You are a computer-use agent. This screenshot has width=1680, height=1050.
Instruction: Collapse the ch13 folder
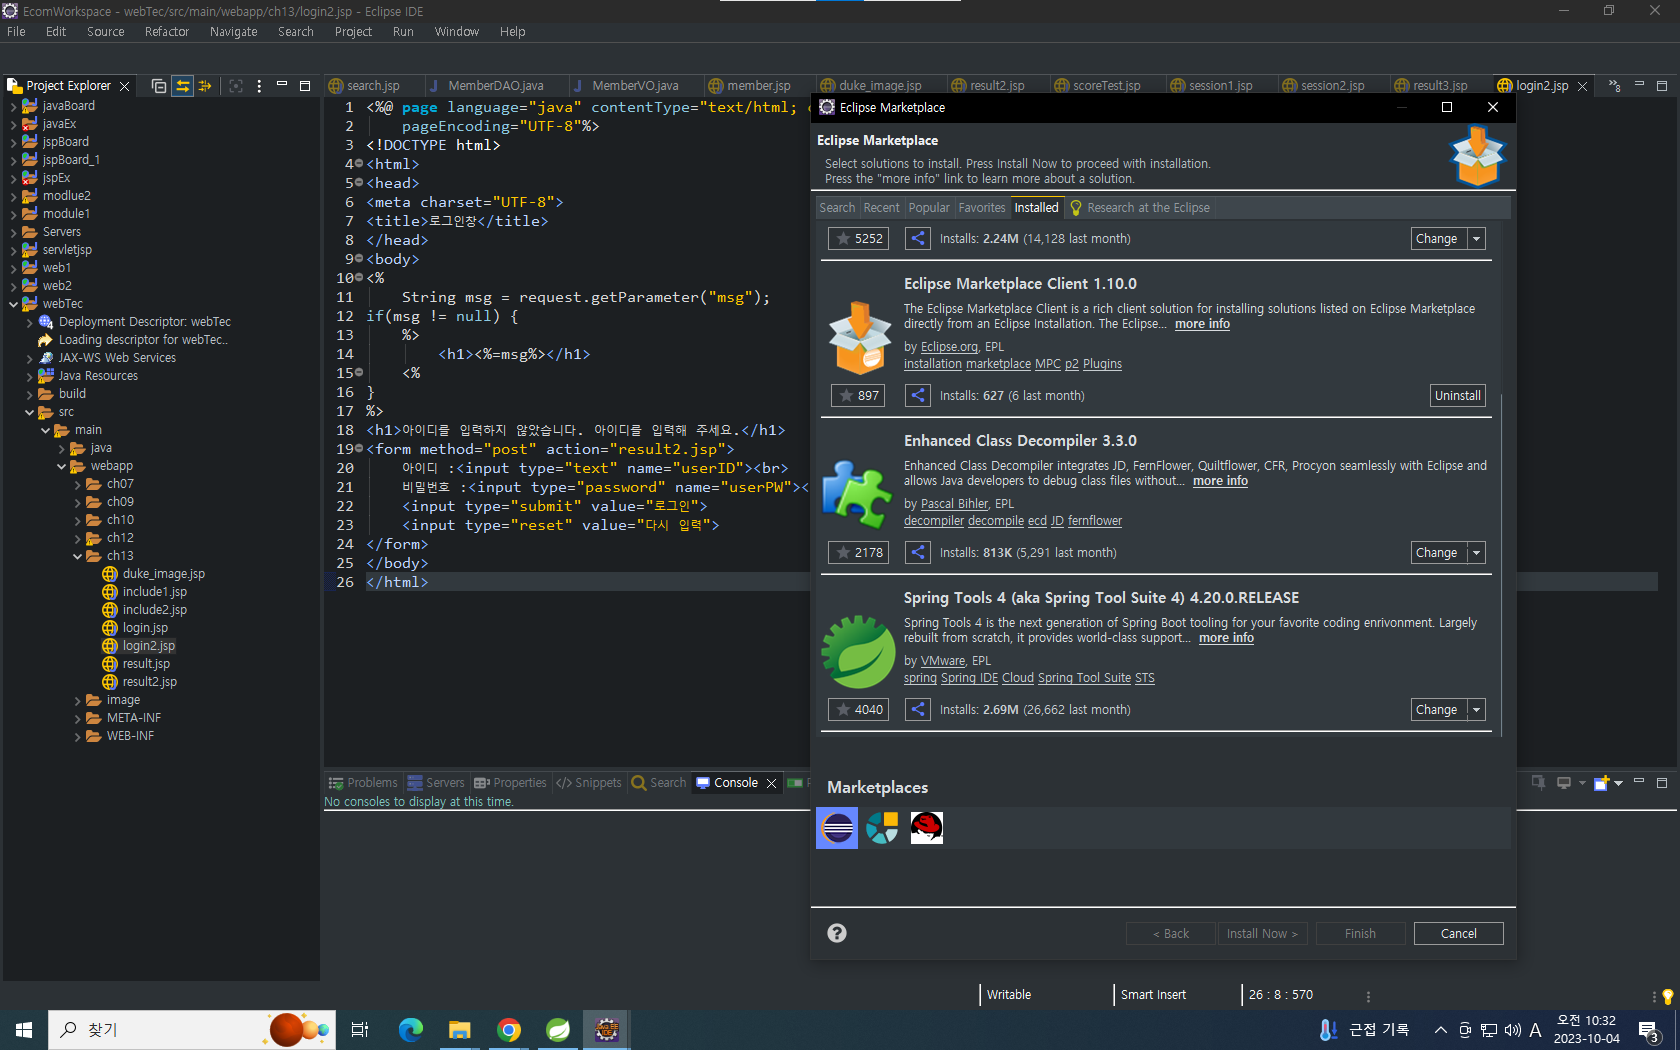(x=78, y=556)
